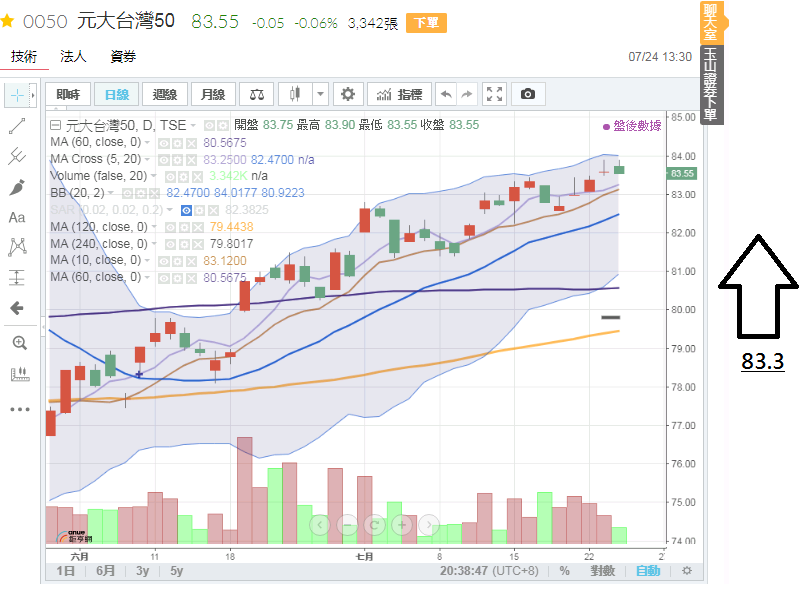Screen dimensions: 805x600
Task: Open MA (240, close, 0) dropdown arrow
Action: (154, 244)
